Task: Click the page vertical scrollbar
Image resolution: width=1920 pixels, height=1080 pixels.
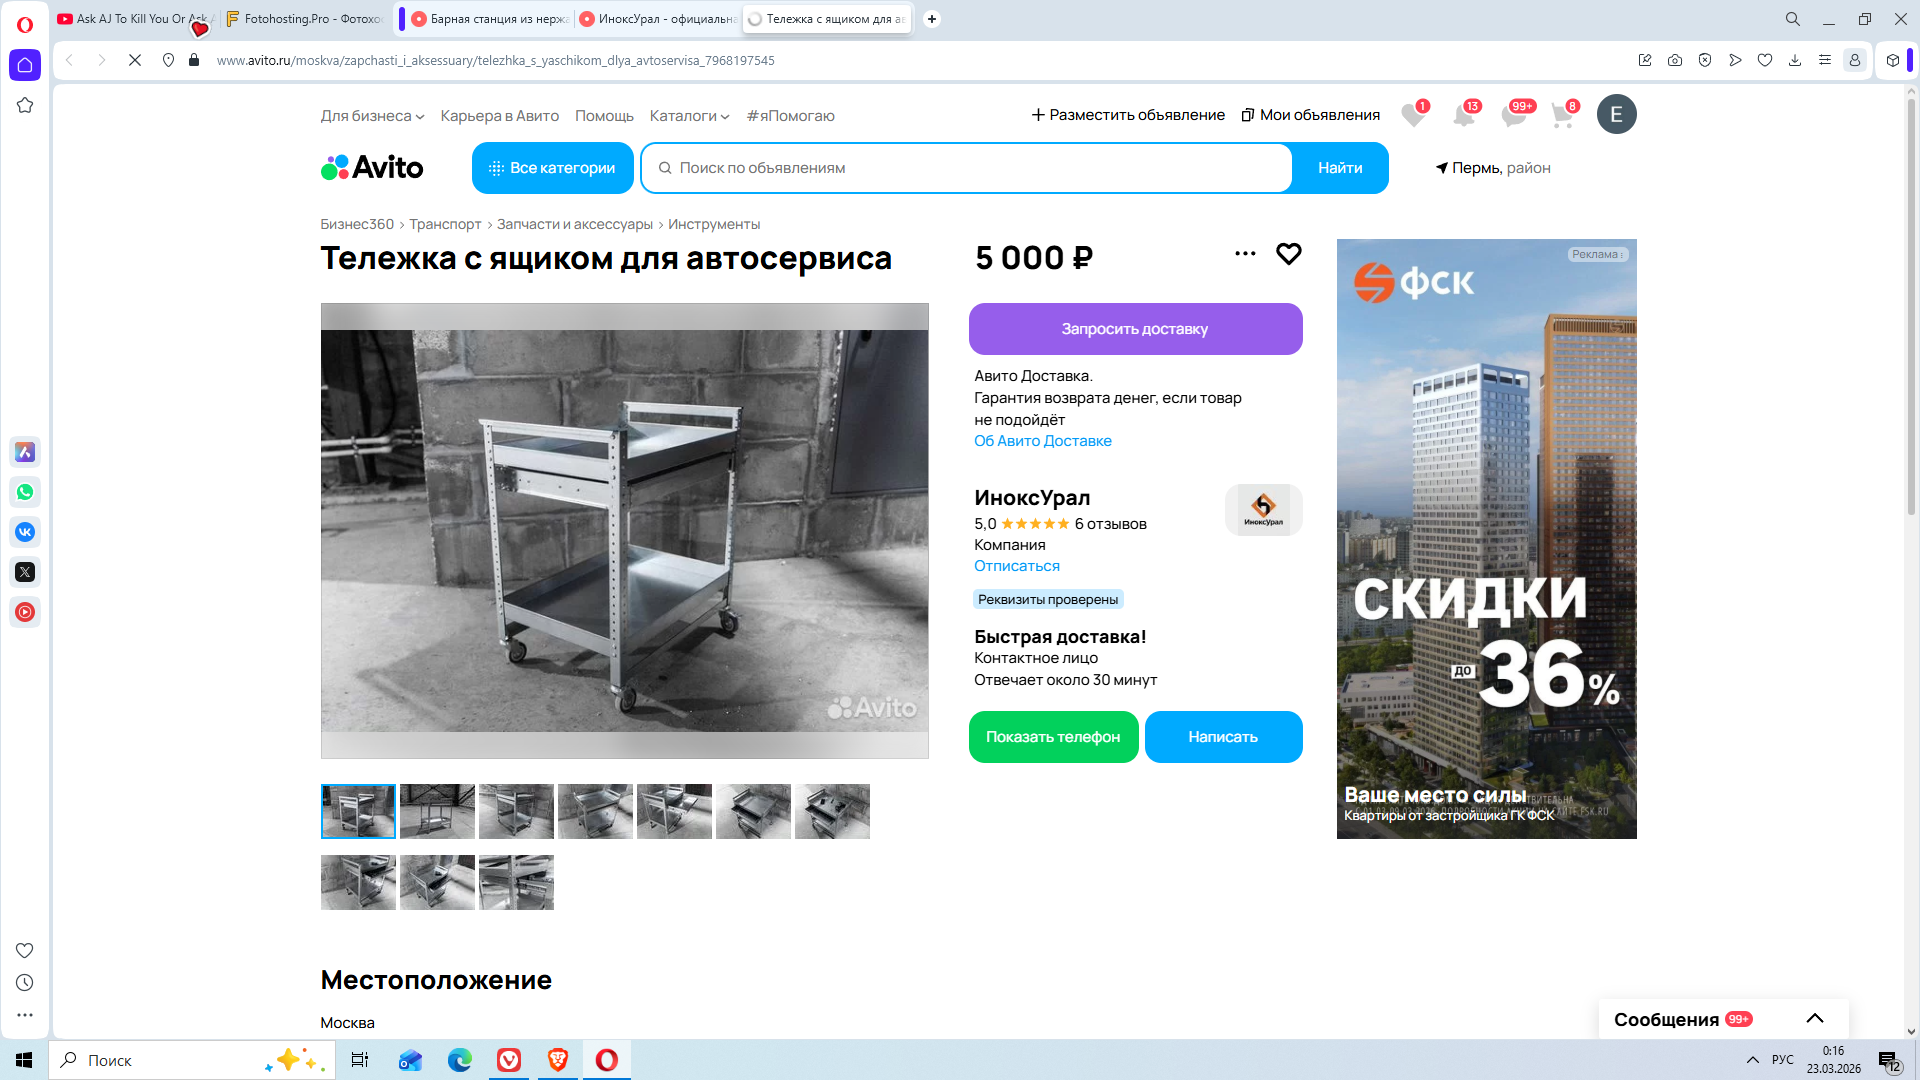Action: (x=1911, y=300)
